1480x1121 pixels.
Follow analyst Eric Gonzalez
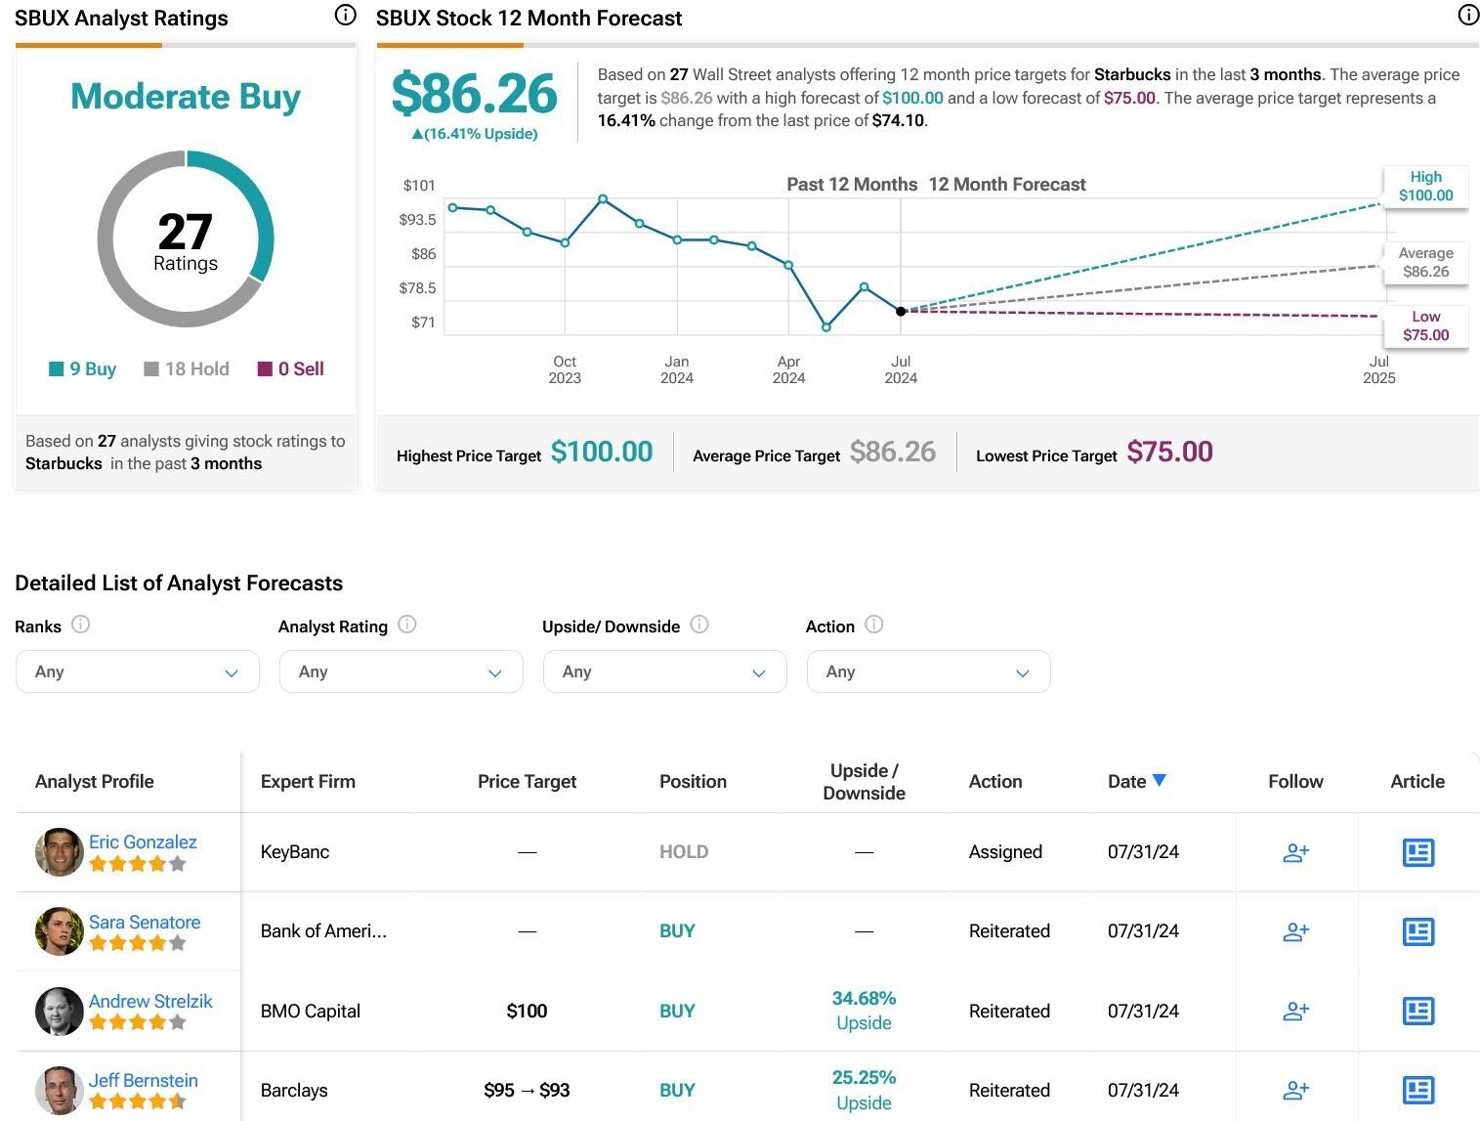click(1296, 852)
